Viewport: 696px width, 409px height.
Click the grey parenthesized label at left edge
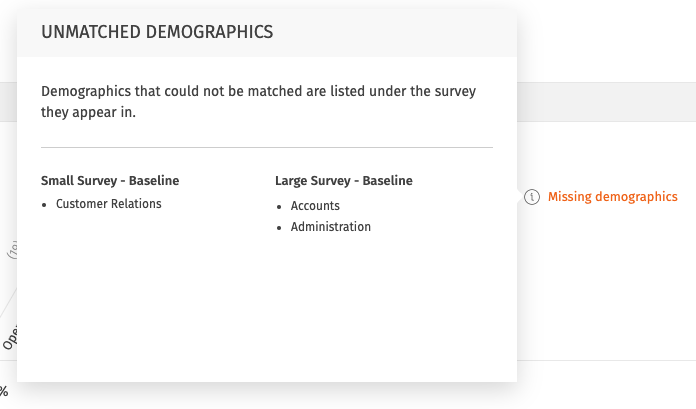coord(12,251)
